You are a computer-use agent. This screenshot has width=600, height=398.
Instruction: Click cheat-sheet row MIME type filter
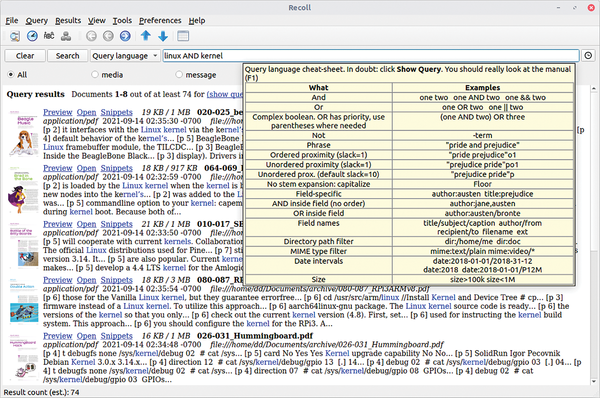318,251
